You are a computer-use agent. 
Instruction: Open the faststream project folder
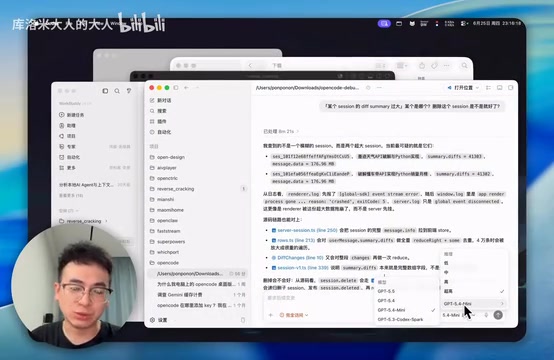pyautogui.click(x=198, y=231)
